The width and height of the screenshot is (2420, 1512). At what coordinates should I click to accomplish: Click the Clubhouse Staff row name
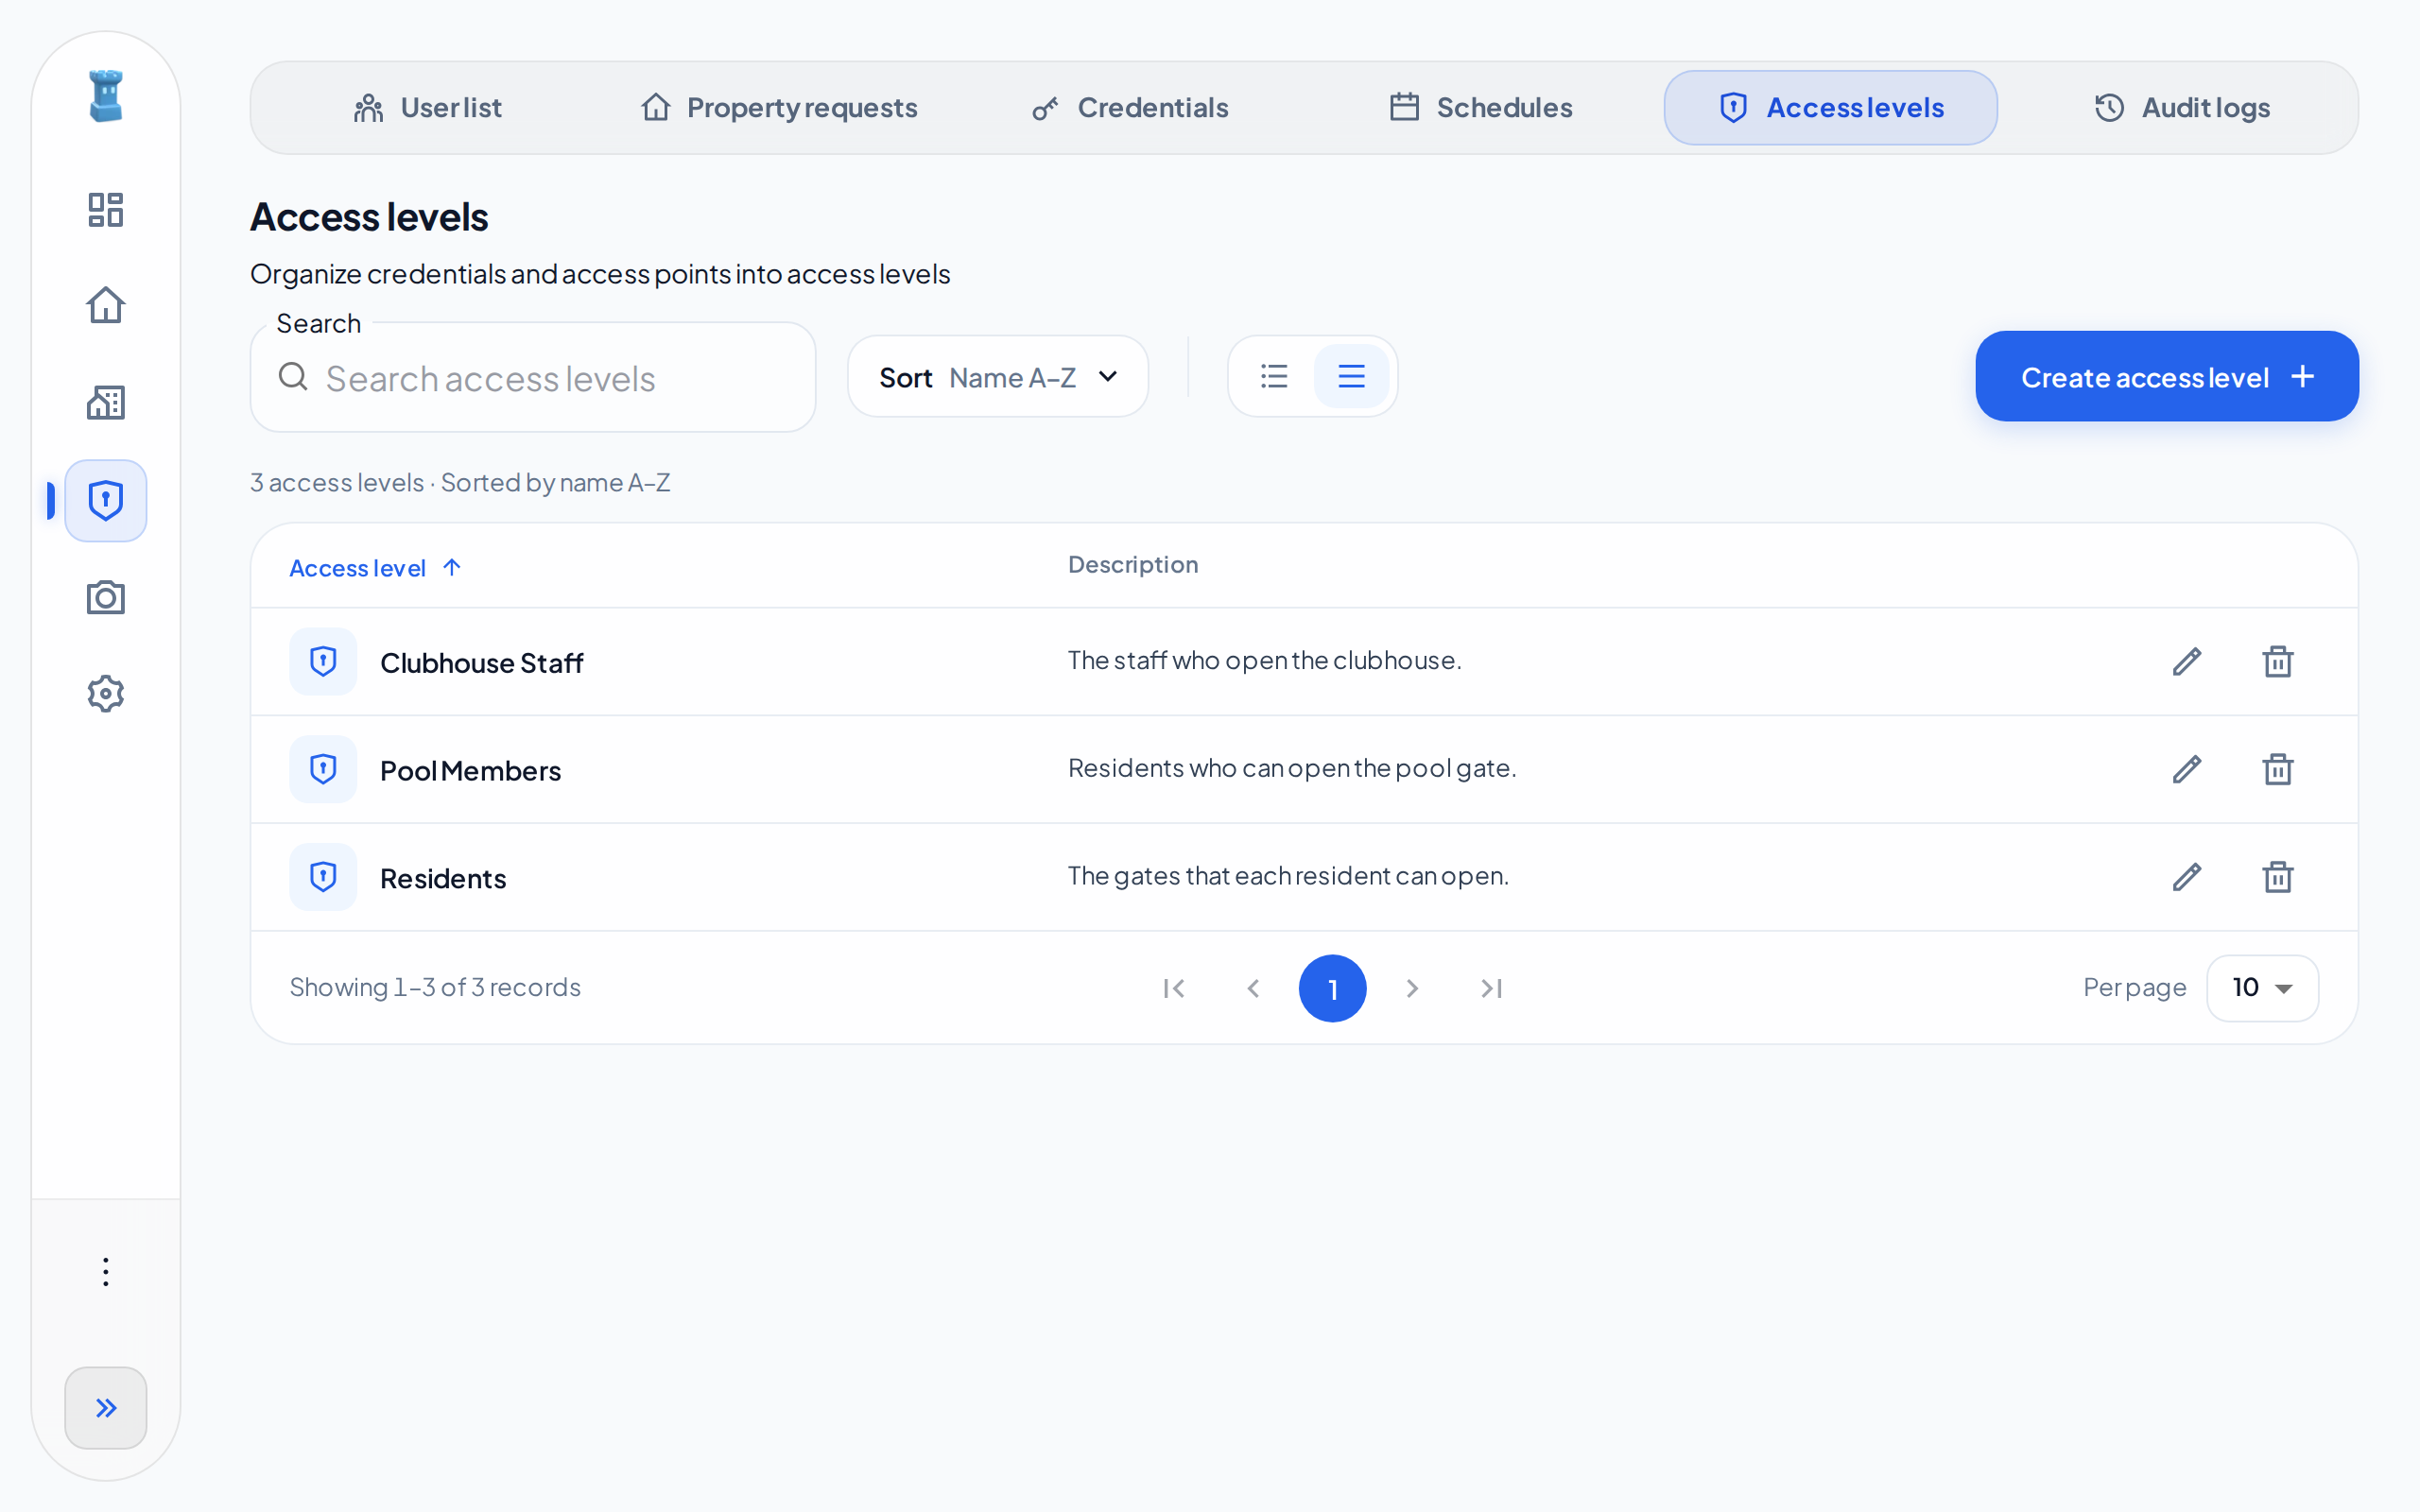[x=481, y=663]
